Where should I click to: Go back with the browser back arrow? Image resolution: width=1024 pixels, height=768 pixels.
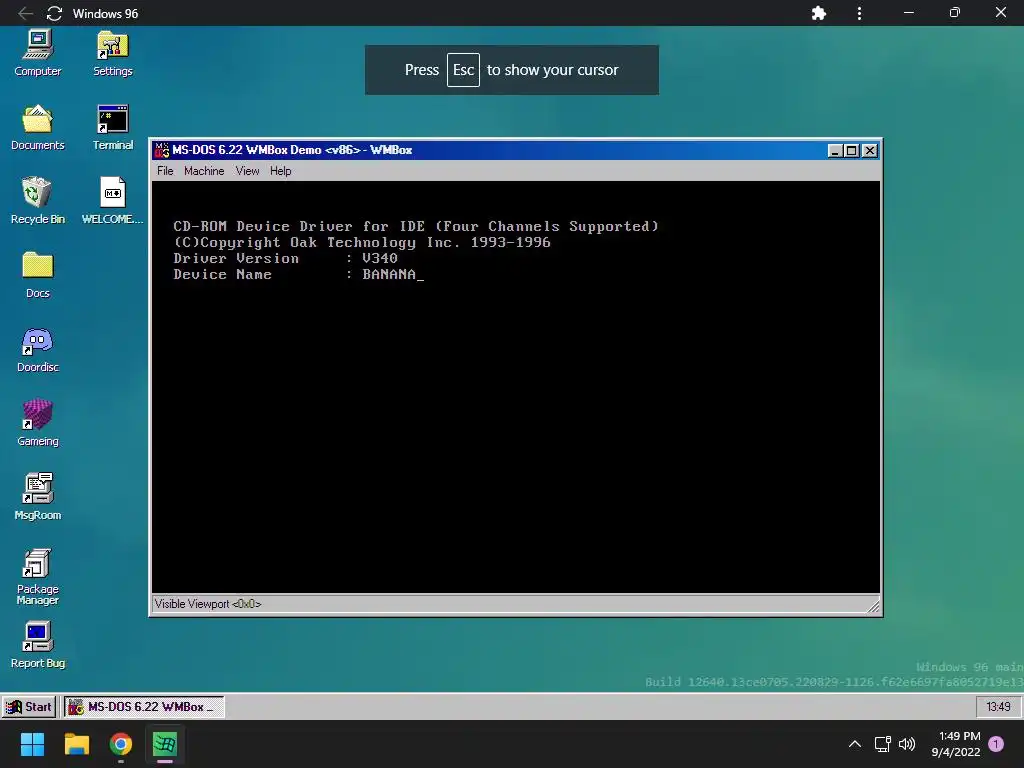[x=25, y=13]
